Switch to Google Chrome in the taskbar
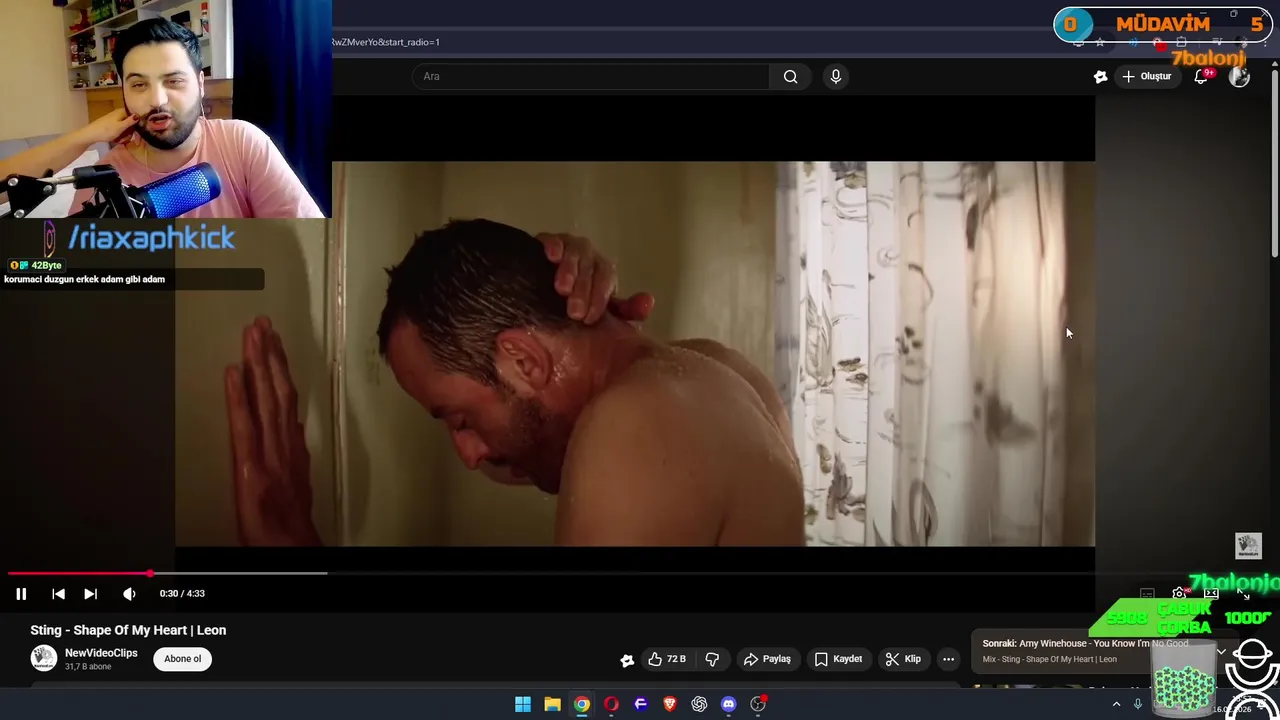Screen dimensions: 1280x720 581,704
